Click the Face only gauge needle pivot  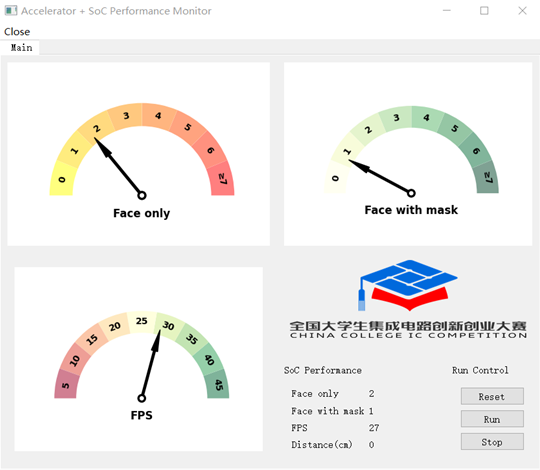point(142,195)
